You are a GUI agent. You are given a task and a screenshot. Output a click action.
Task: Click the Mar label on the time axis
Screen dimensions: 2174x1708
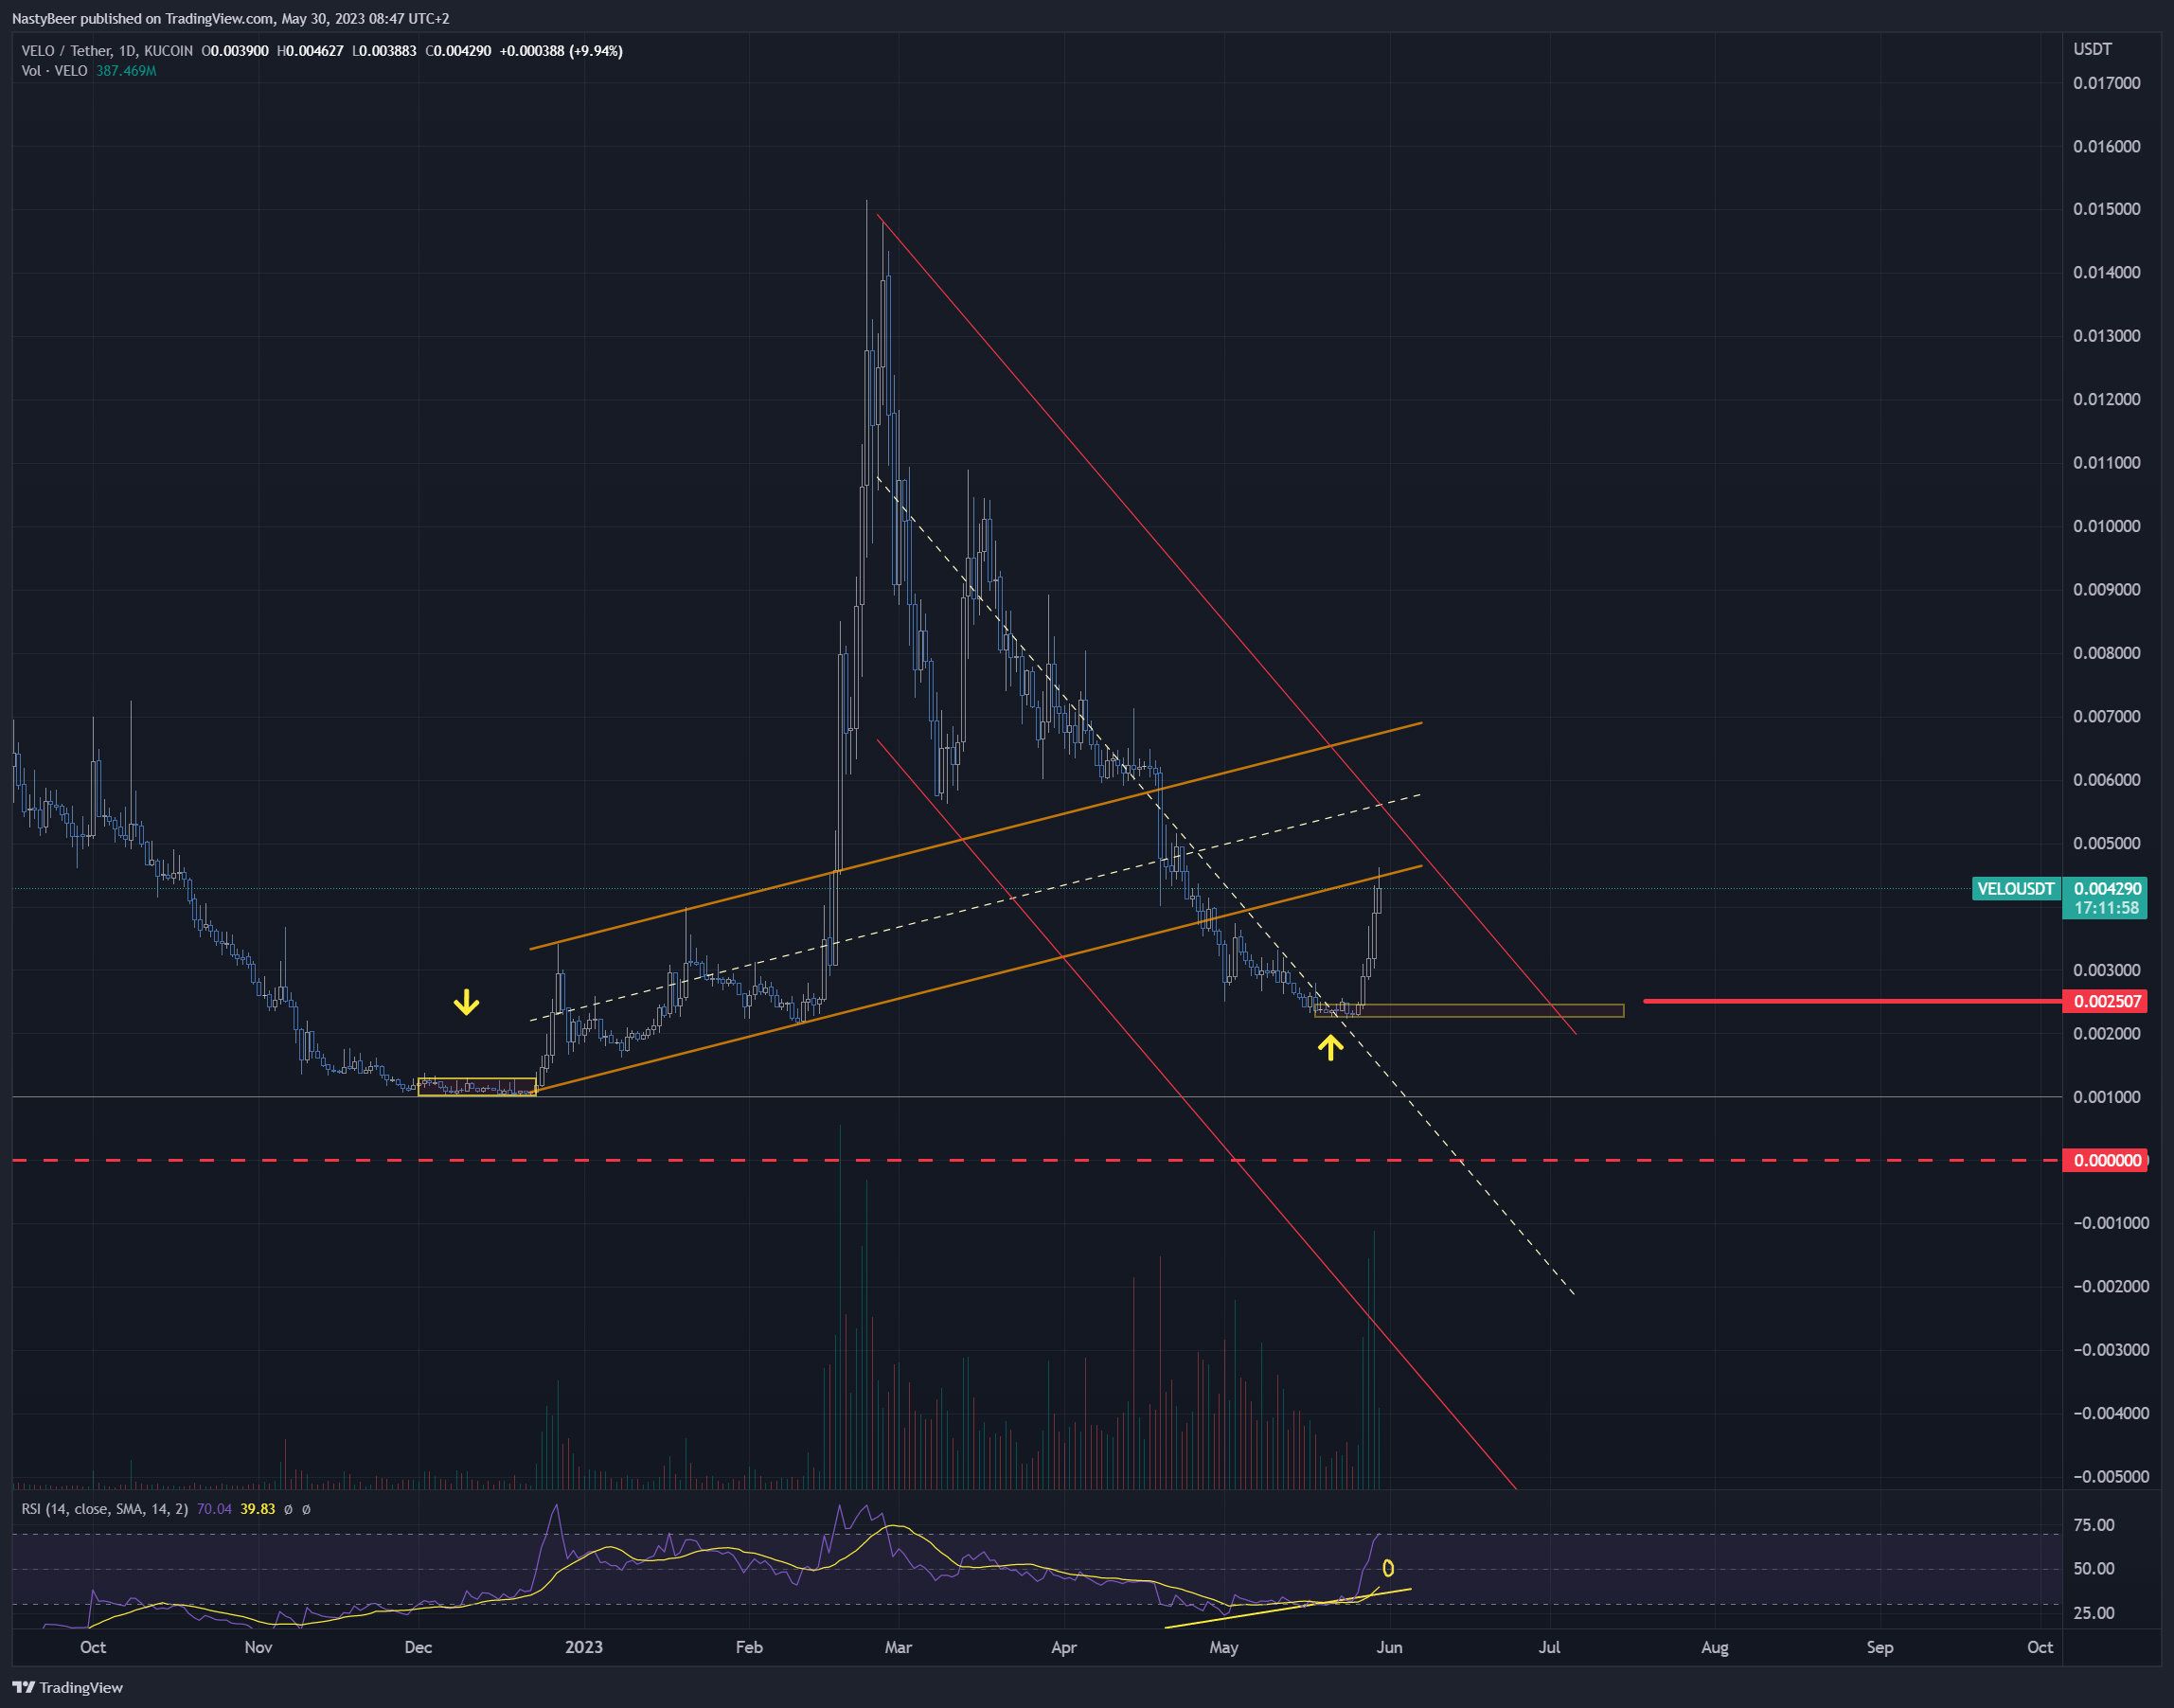click(x=898, y=1647)
